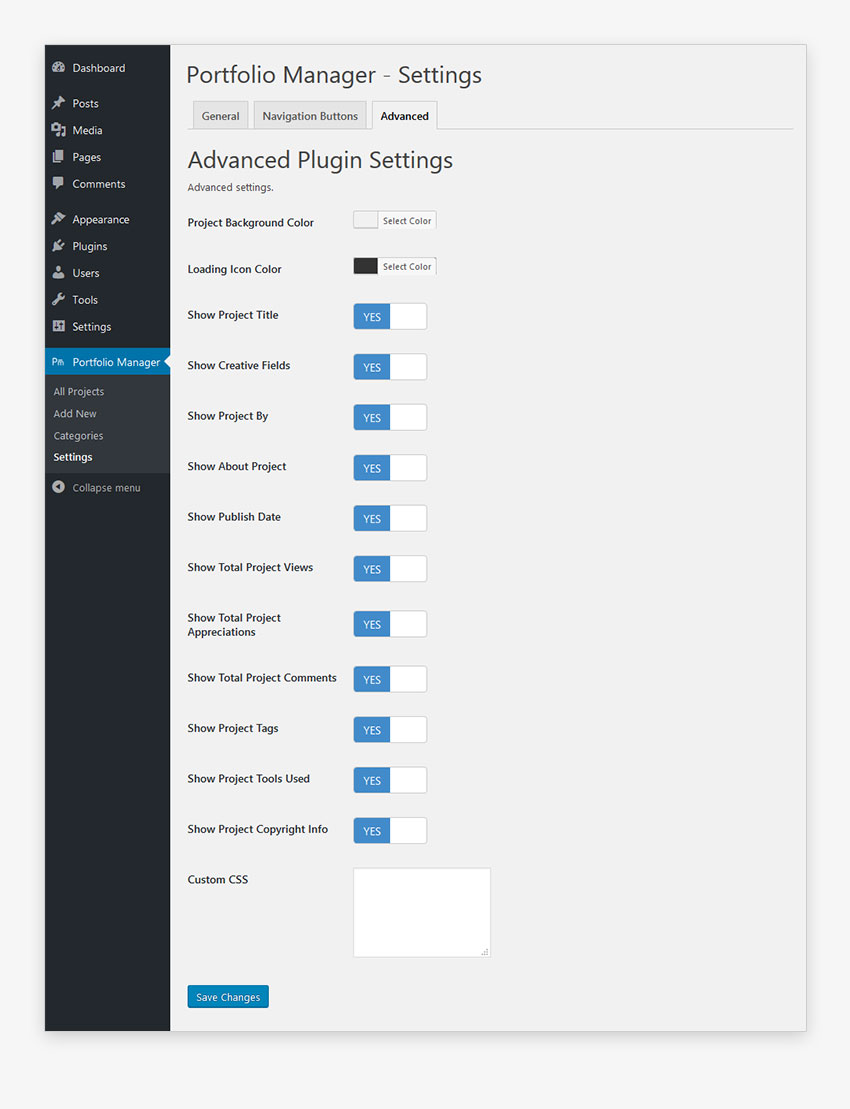Image resolution: width=850 pixels, height=1109 pixels.
Task: Switch to the General tab
Action: 220,116
